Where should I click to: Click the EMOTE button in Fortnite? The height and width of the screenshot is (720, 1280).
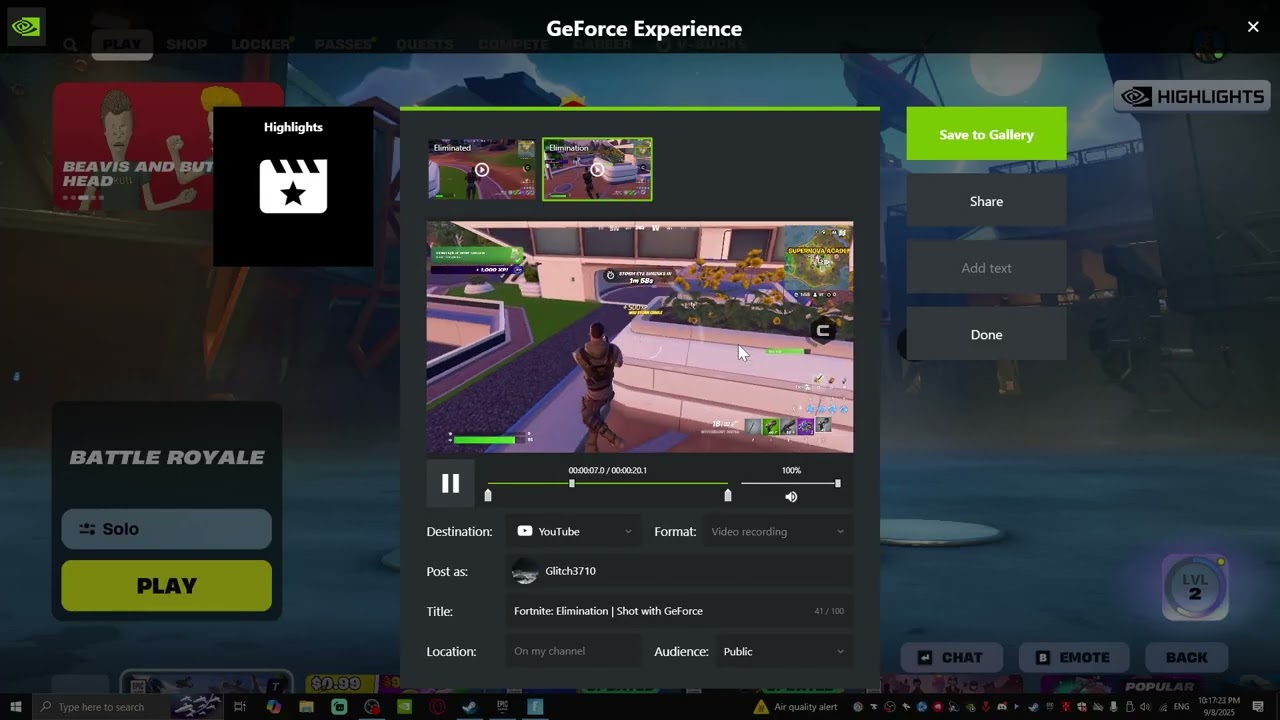click(x=1073, y=657)
